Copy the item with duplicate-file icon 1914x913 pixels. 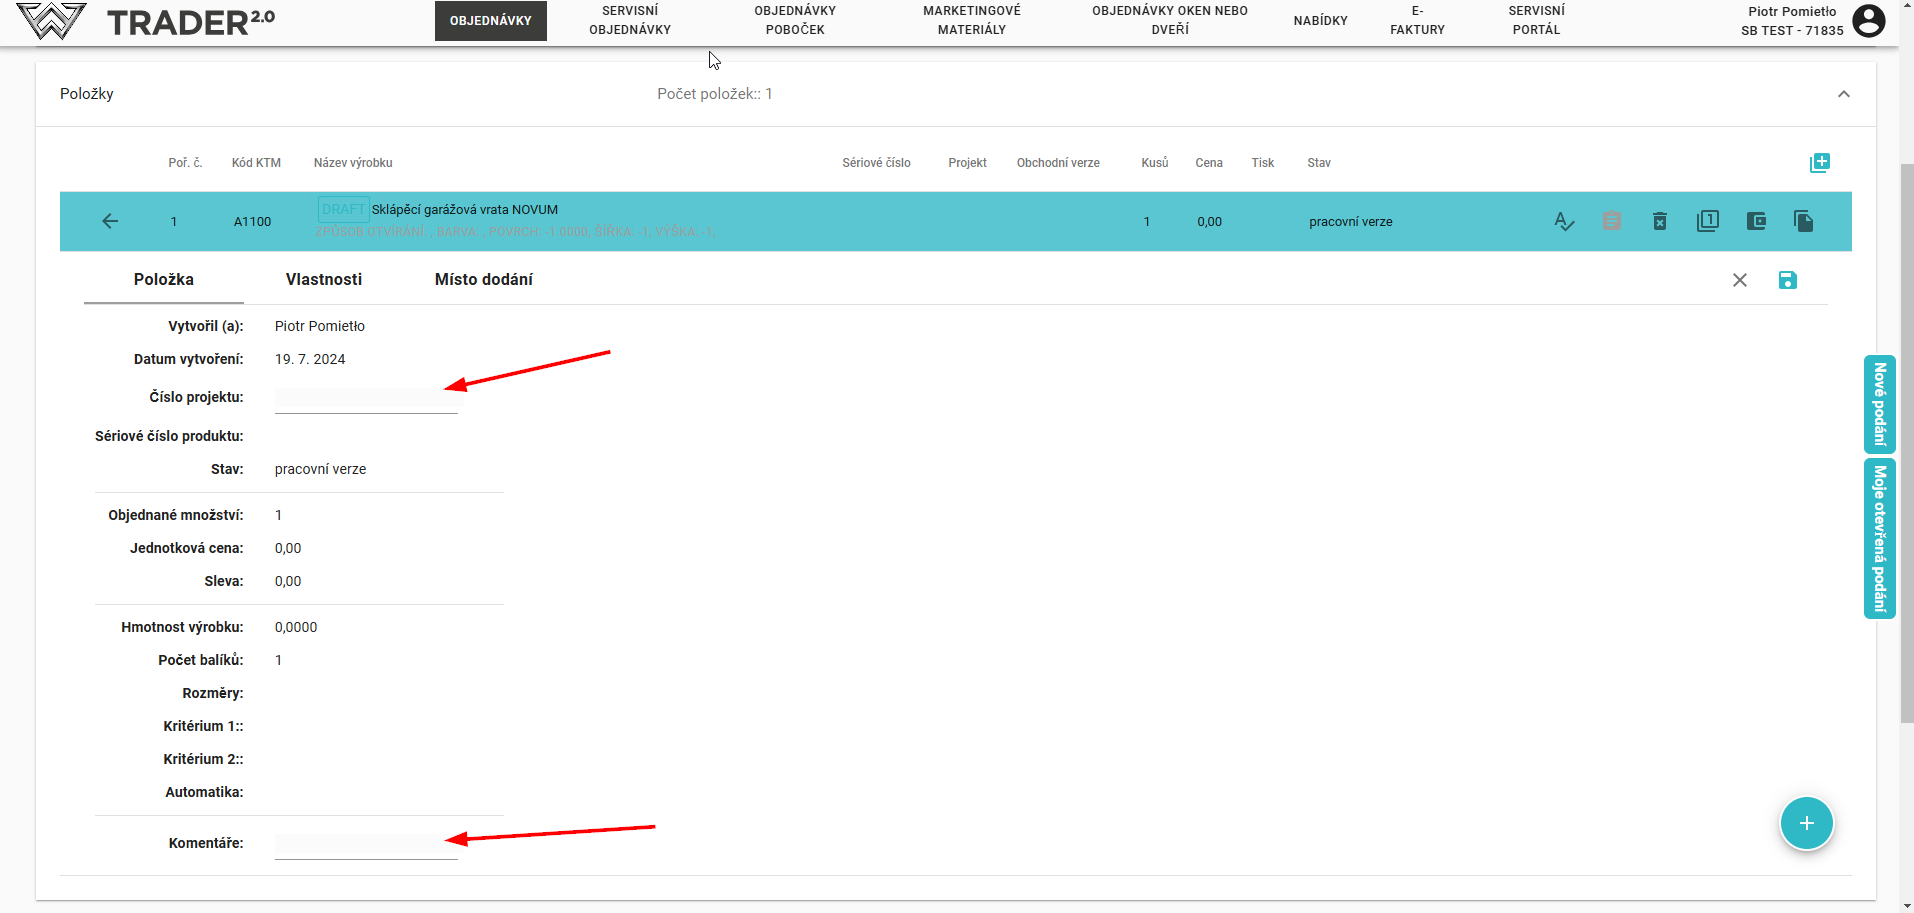click(1804, 221)
